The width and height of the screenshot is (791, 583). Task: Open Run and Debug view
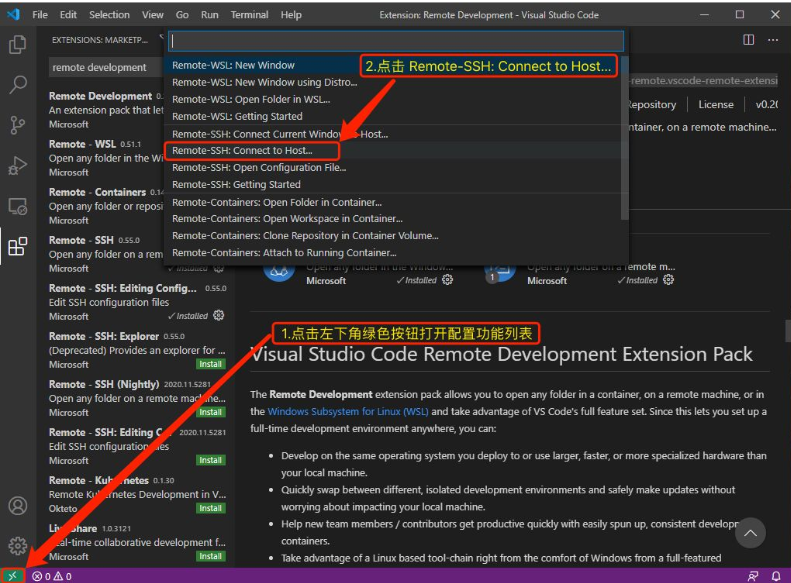click(x=18, y=165)
